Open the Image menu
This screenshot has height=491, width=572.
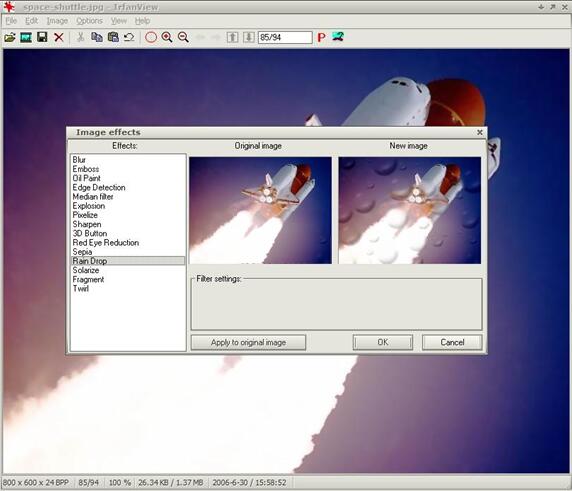(57, 21)
